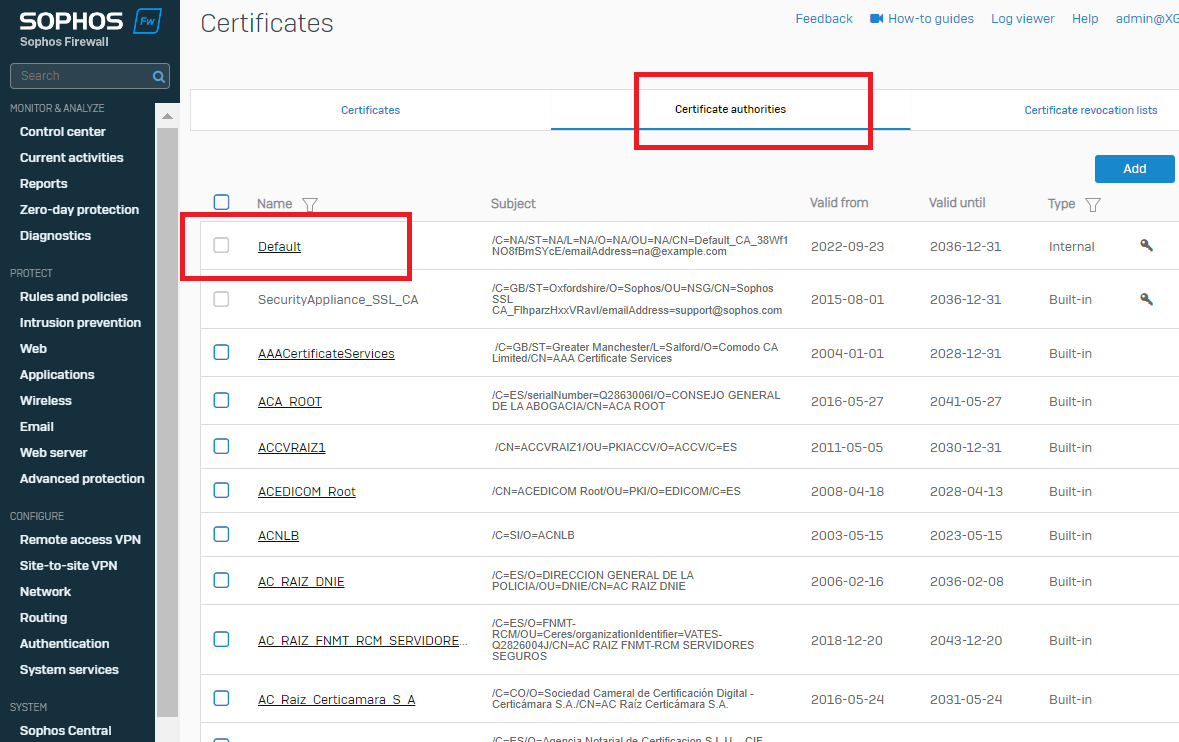
Task: Open Advanced protection menu item
Action: click(82, 479)
